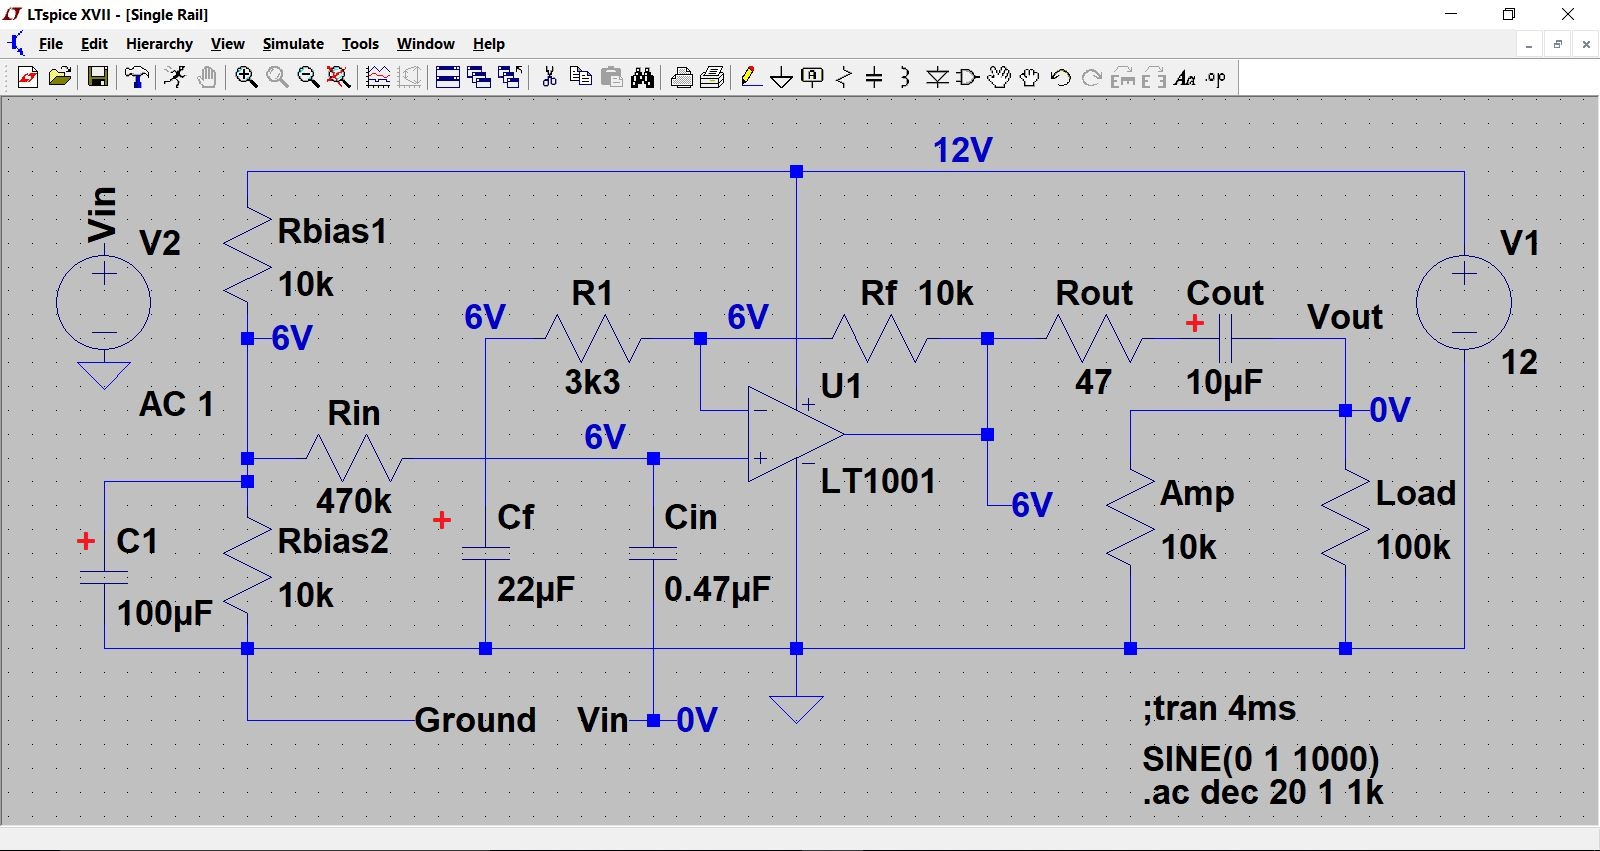This screenshot has height=851, width=1600.
Task: Click the Find binoculars icon
Action: 643,77
